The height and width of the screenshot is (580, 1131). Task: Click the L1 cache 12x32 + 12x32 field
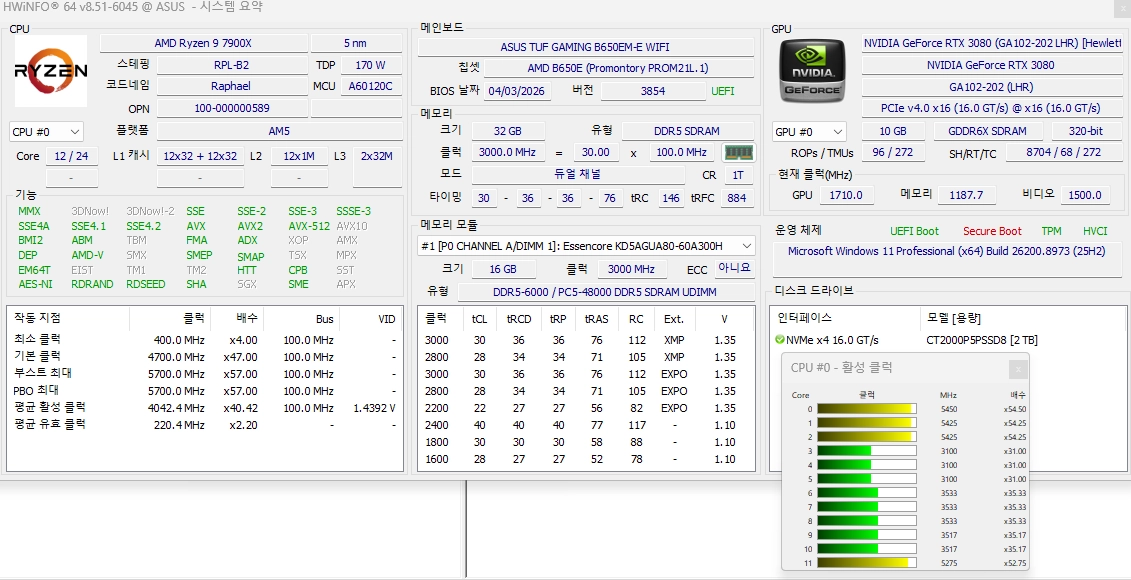click(201, 156)
